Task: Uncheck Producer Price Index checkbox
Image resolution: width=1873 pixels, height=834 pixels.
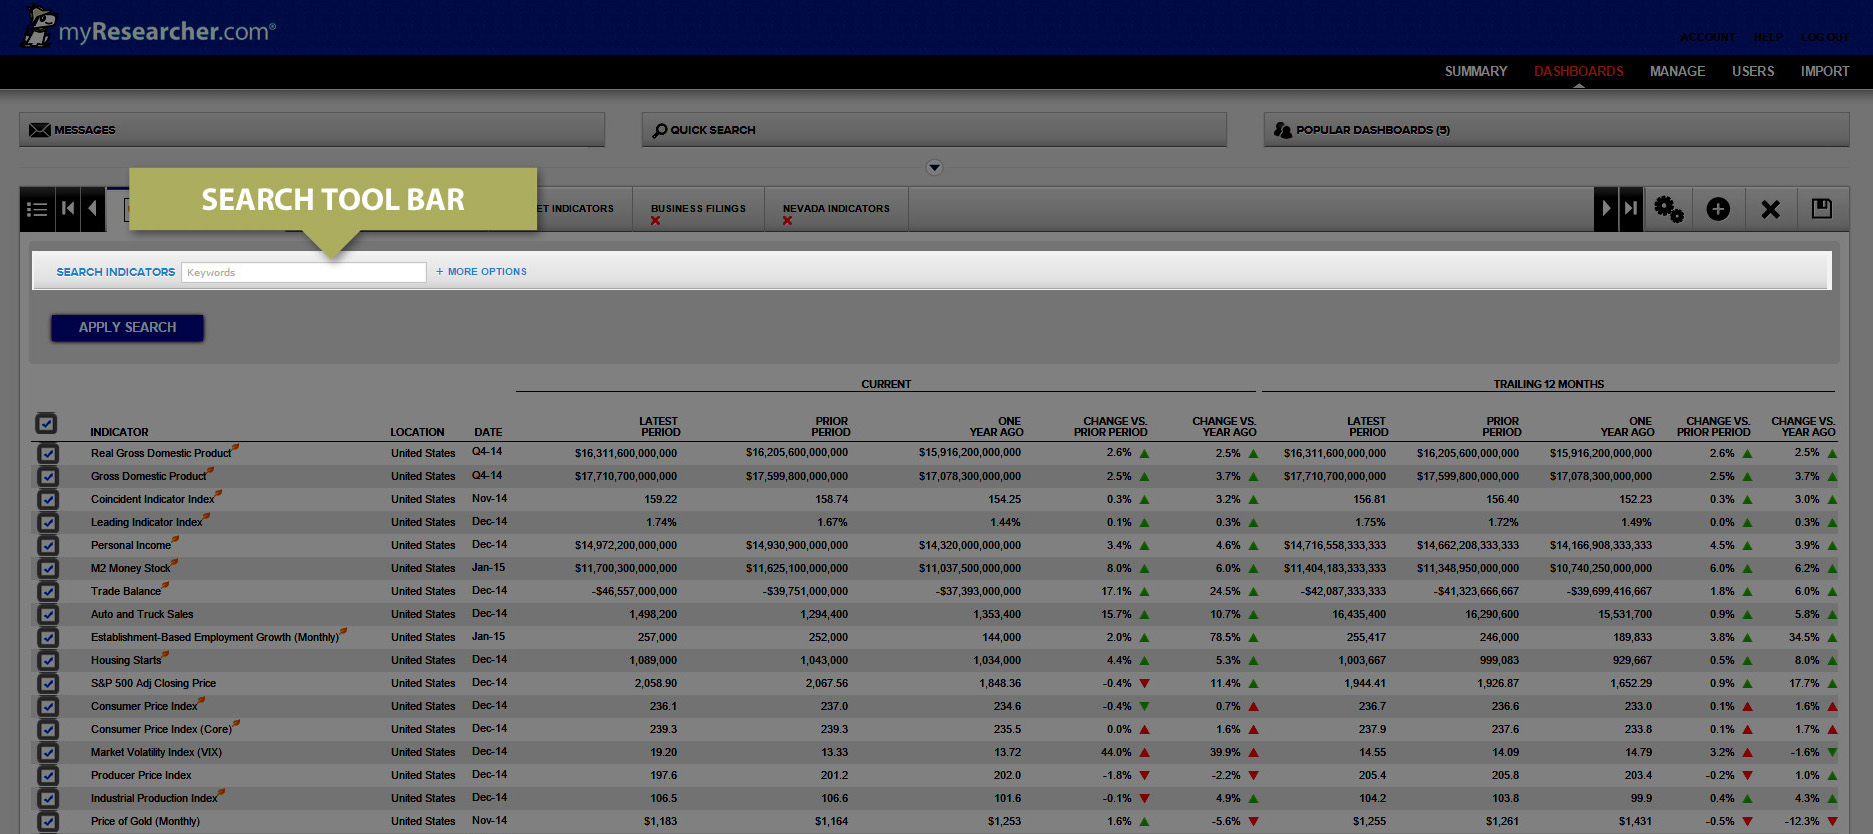Action: (x=48, y=775)
